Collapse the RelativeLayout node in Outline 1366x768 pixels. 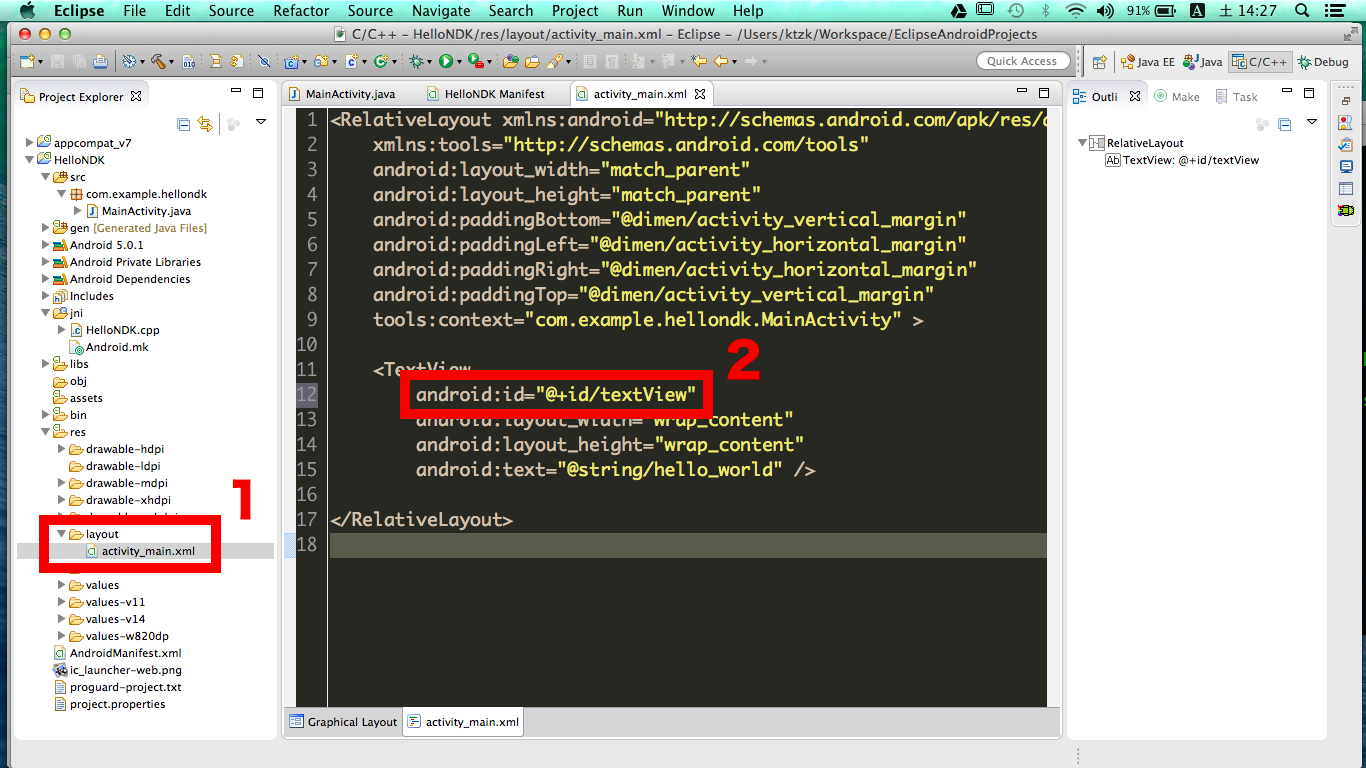(1082, 142)
